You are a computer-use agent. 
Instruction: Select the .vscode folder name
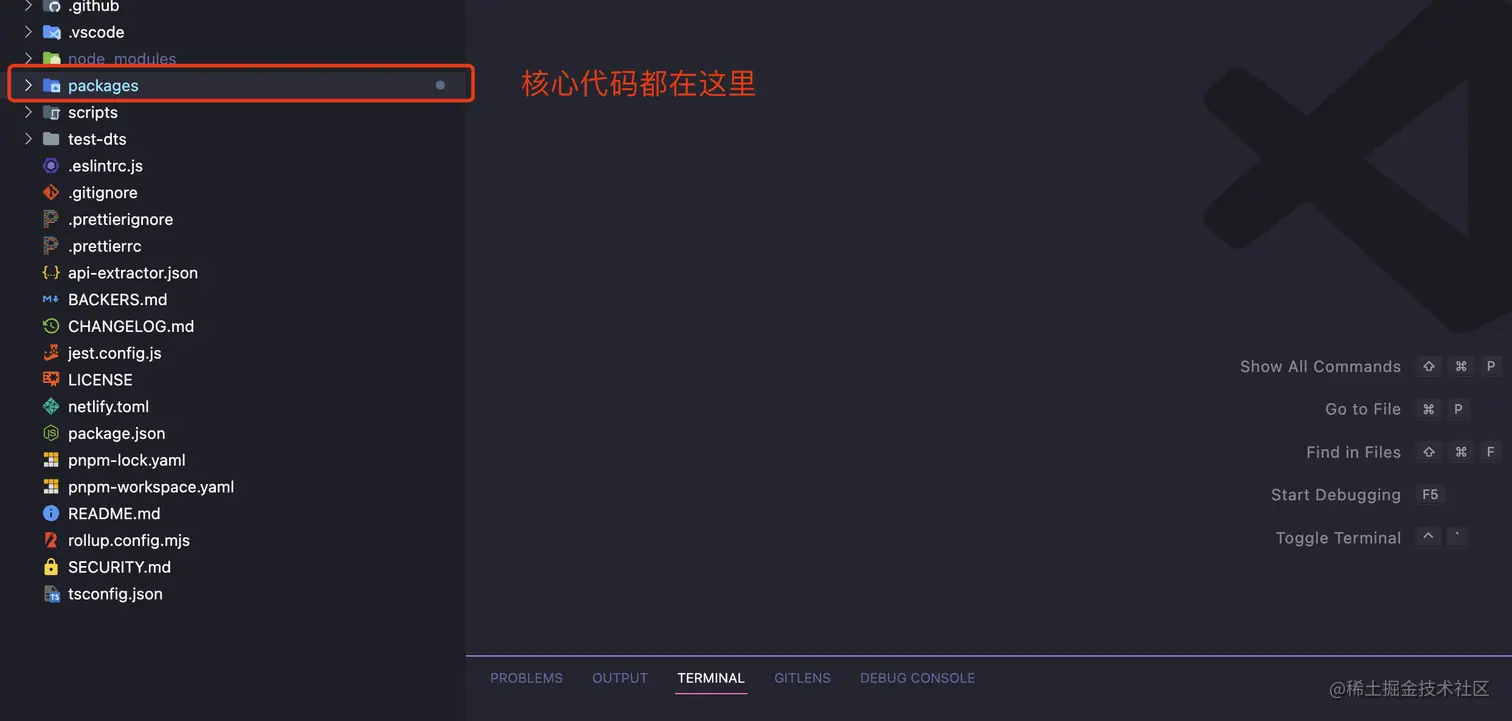pyautogui.click(x=96, y=32)
